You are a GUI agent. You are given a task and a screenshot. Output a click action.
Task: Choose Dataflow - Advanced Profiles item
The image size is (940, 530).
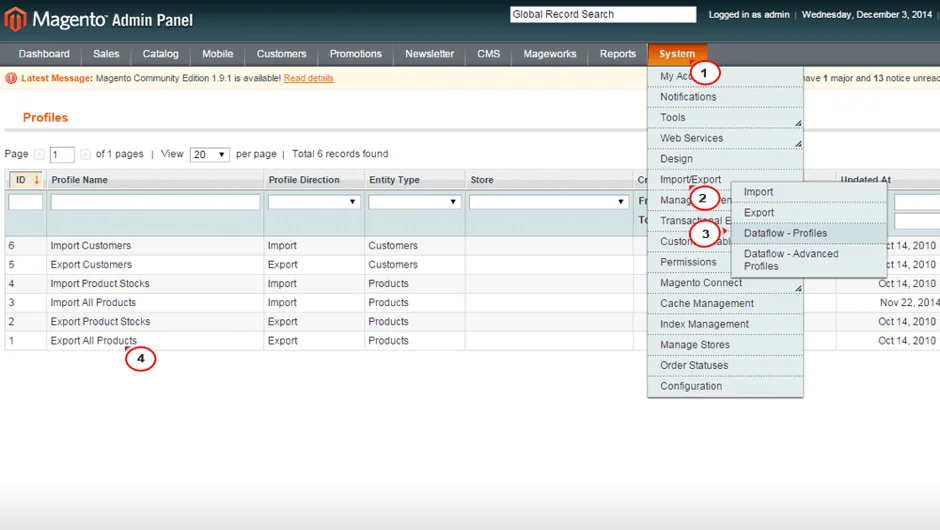(x=808, y=260)
